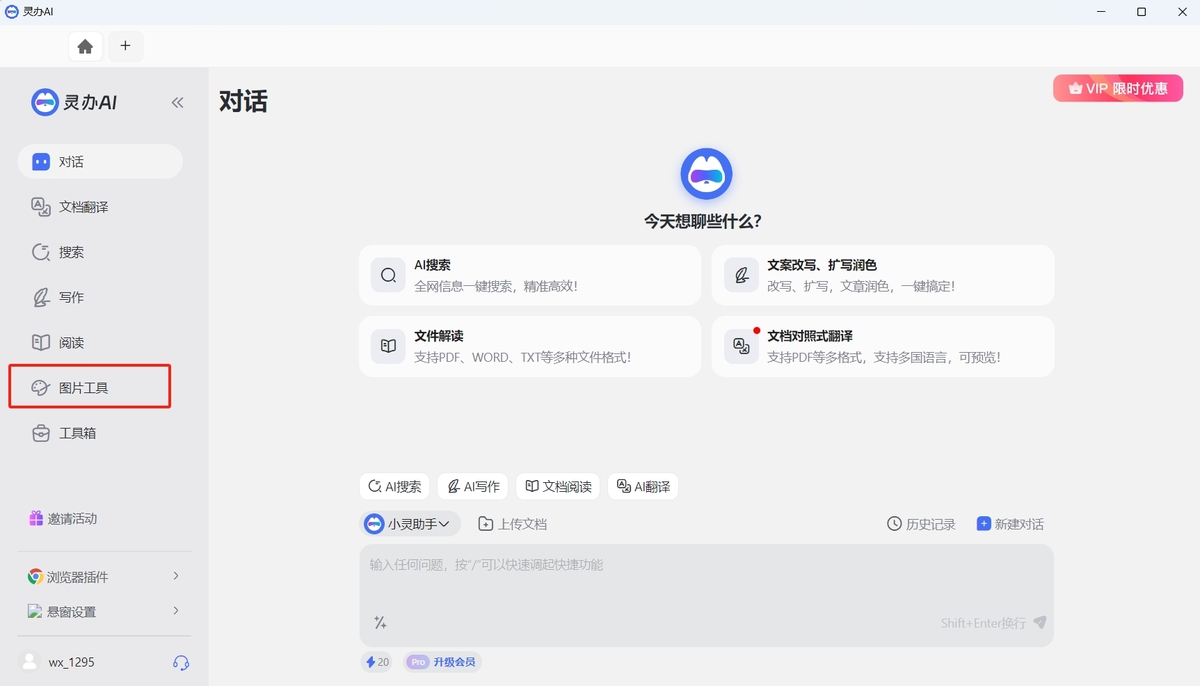Viewport: 1200px width, 686px height.
Task: Select the AI搜索 suggestion card
Action: point(530,275)
